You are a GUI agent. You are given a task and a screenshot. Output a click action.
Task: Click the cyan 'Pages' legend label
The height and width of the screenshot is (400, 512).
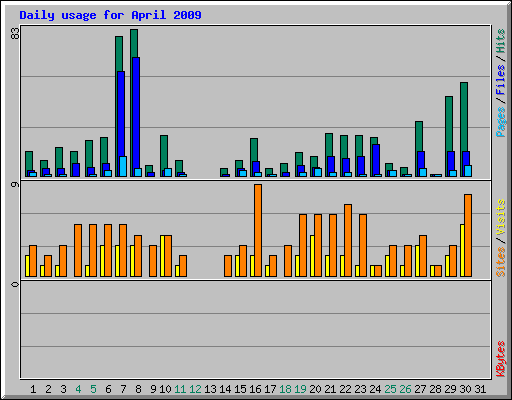[500, 122]
